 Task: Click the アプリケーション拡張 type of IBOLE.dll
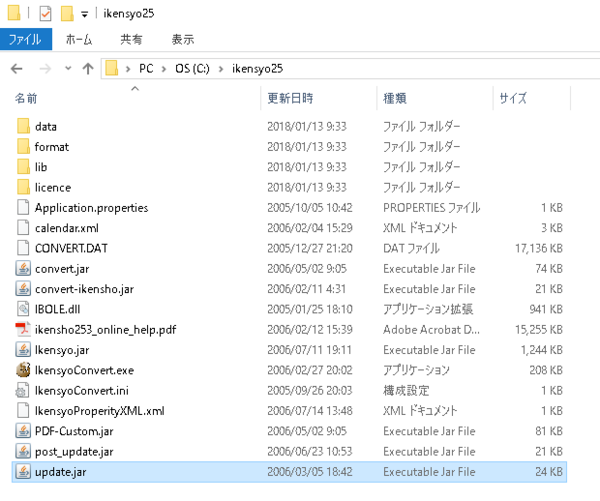428,309
